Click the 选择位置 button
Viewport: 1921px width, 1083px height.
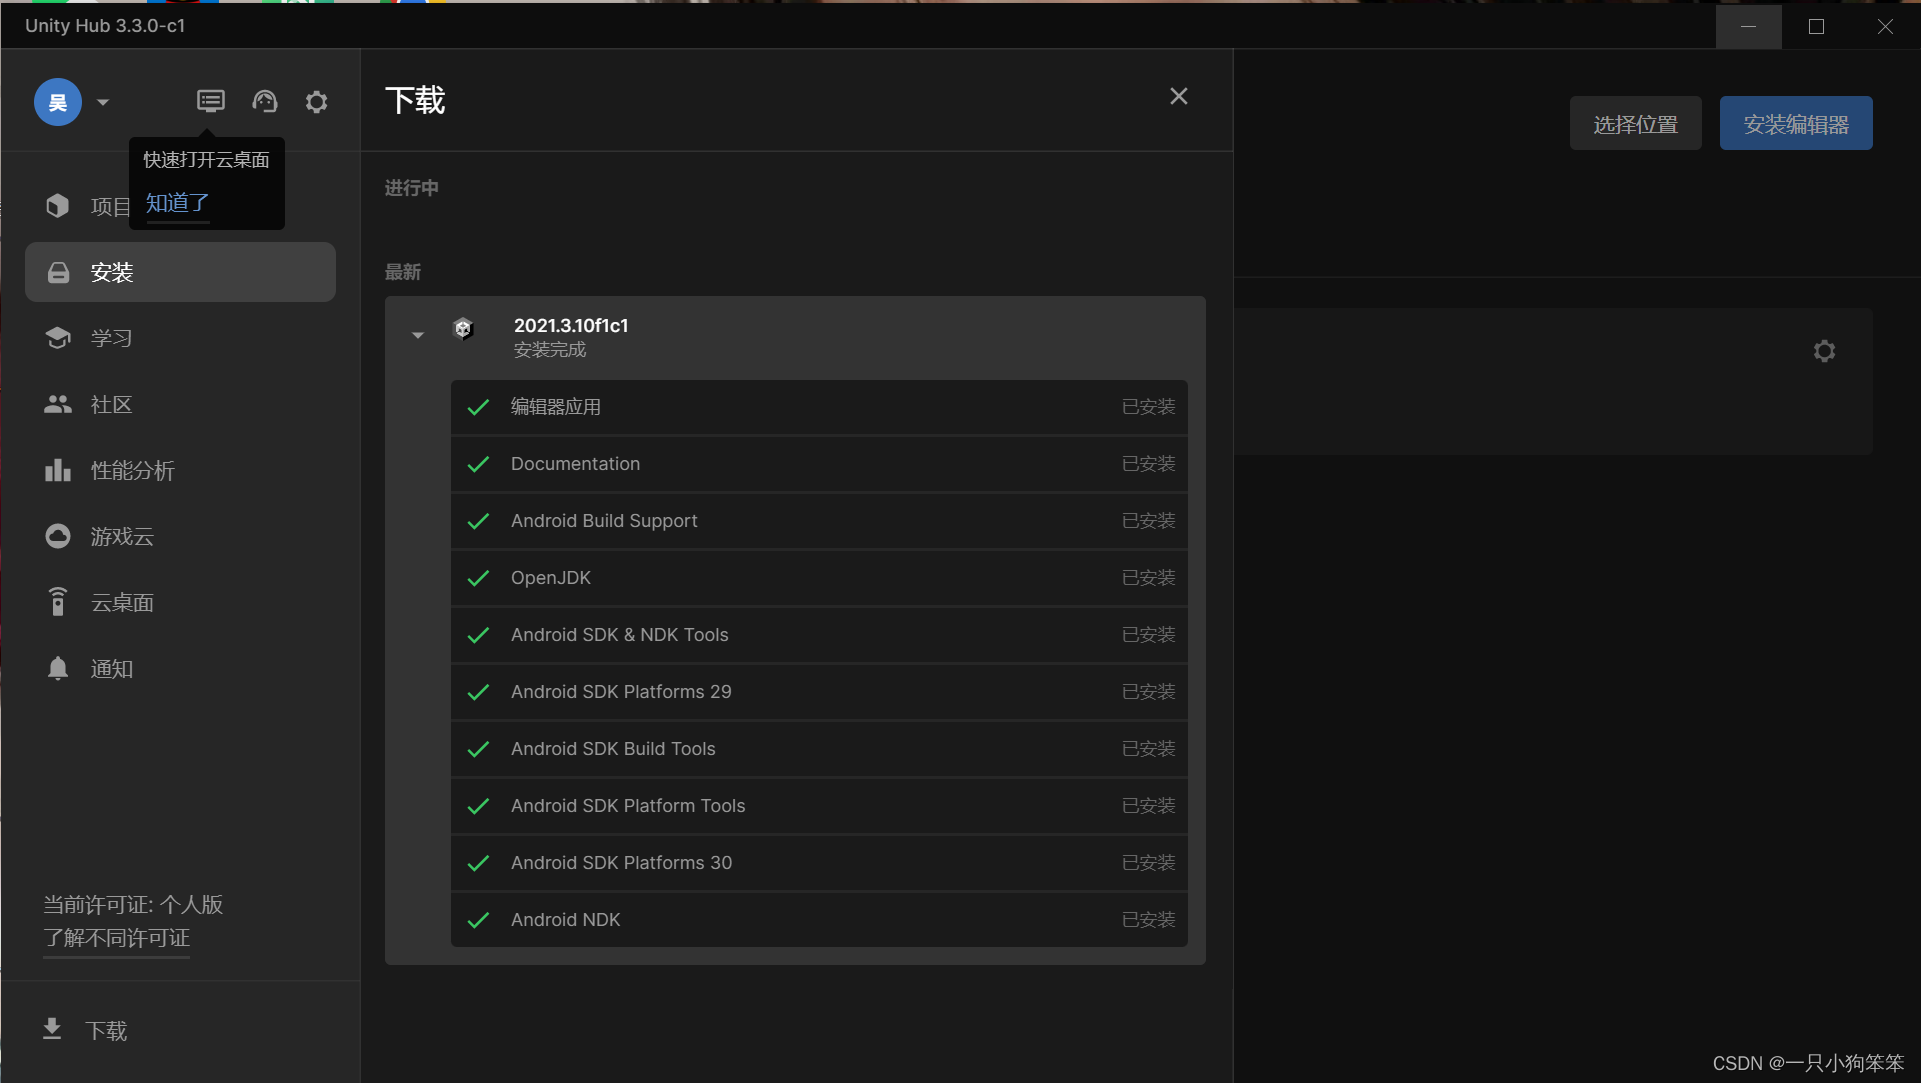click(x=1635, y=124)
